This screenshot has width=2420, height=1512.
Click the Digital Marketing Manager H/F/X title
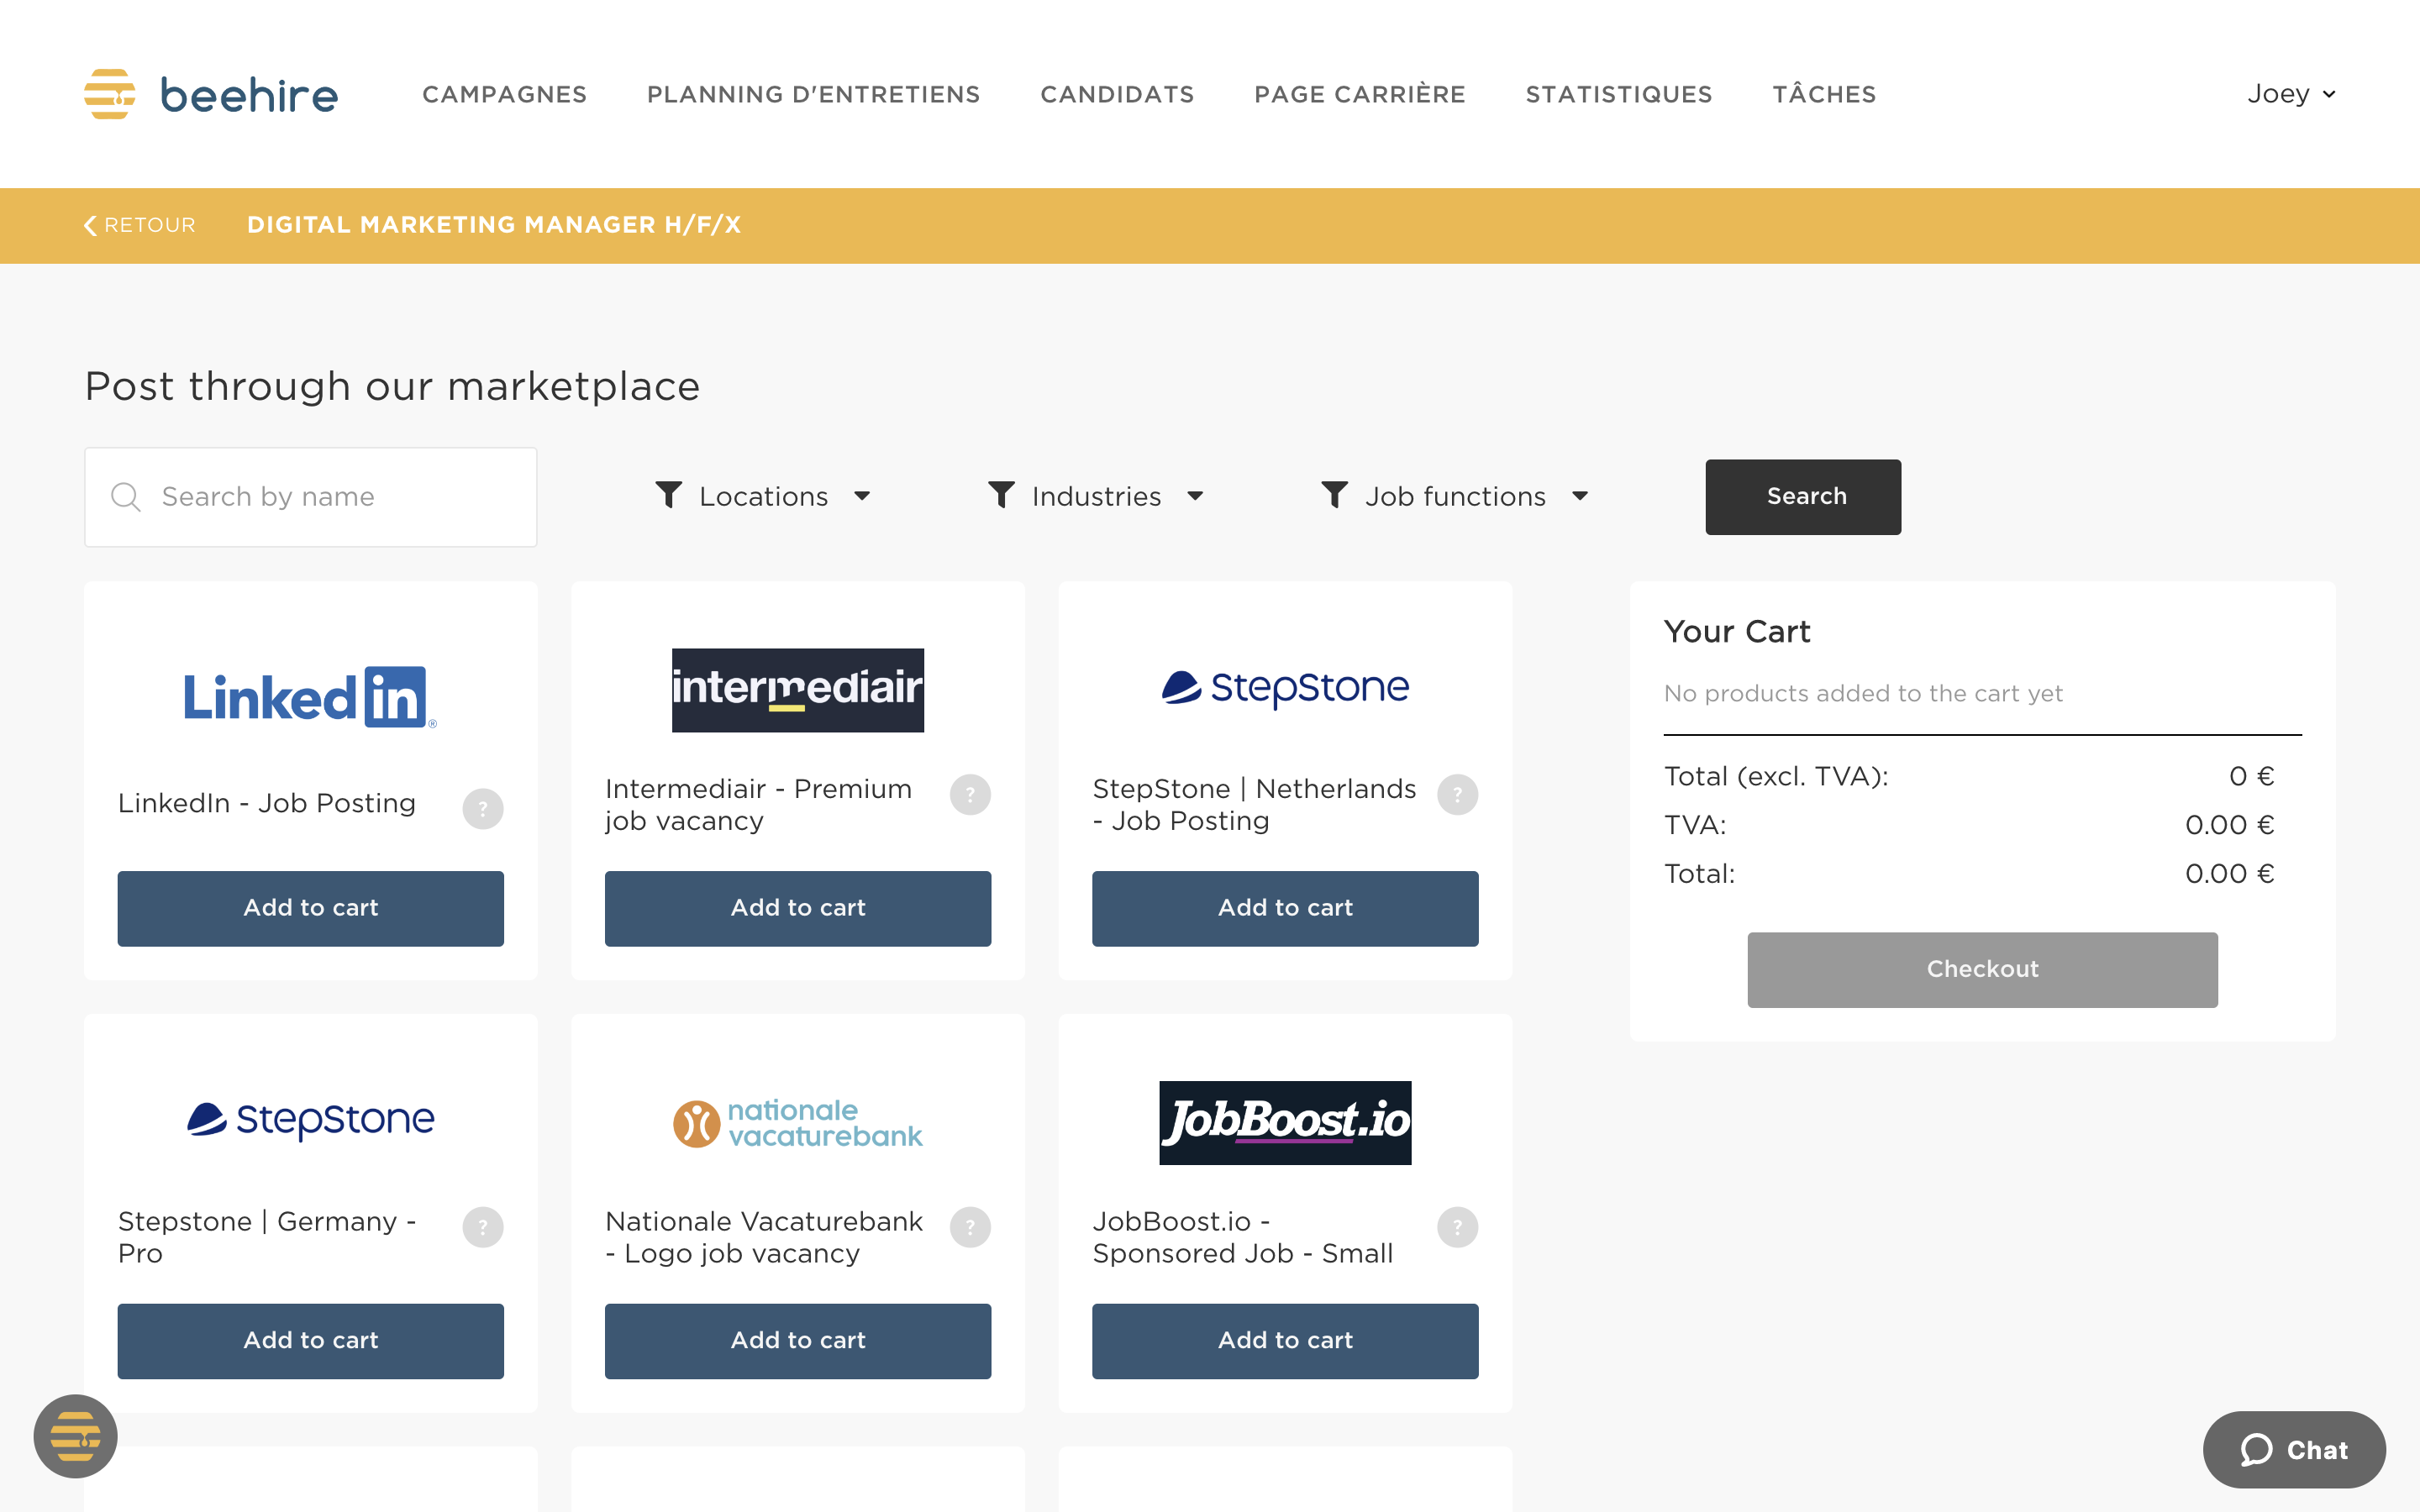click(x=494, y=225)
